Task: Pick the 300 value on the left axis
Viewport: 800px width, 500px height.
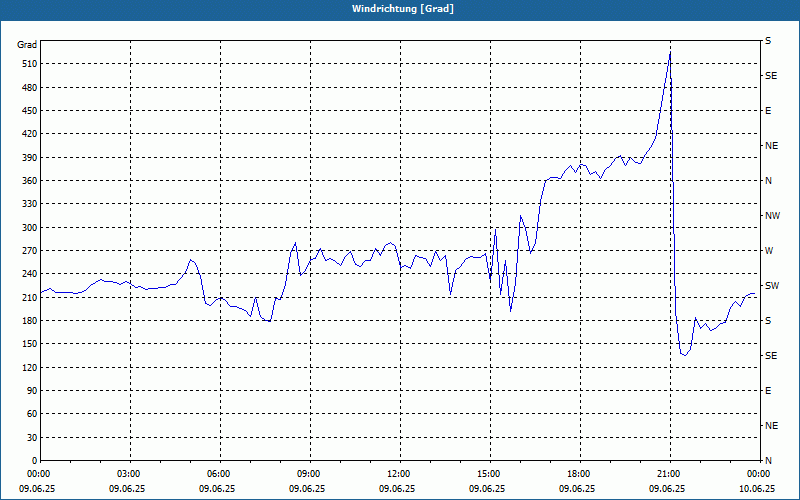Action: (x=30, y=228)
